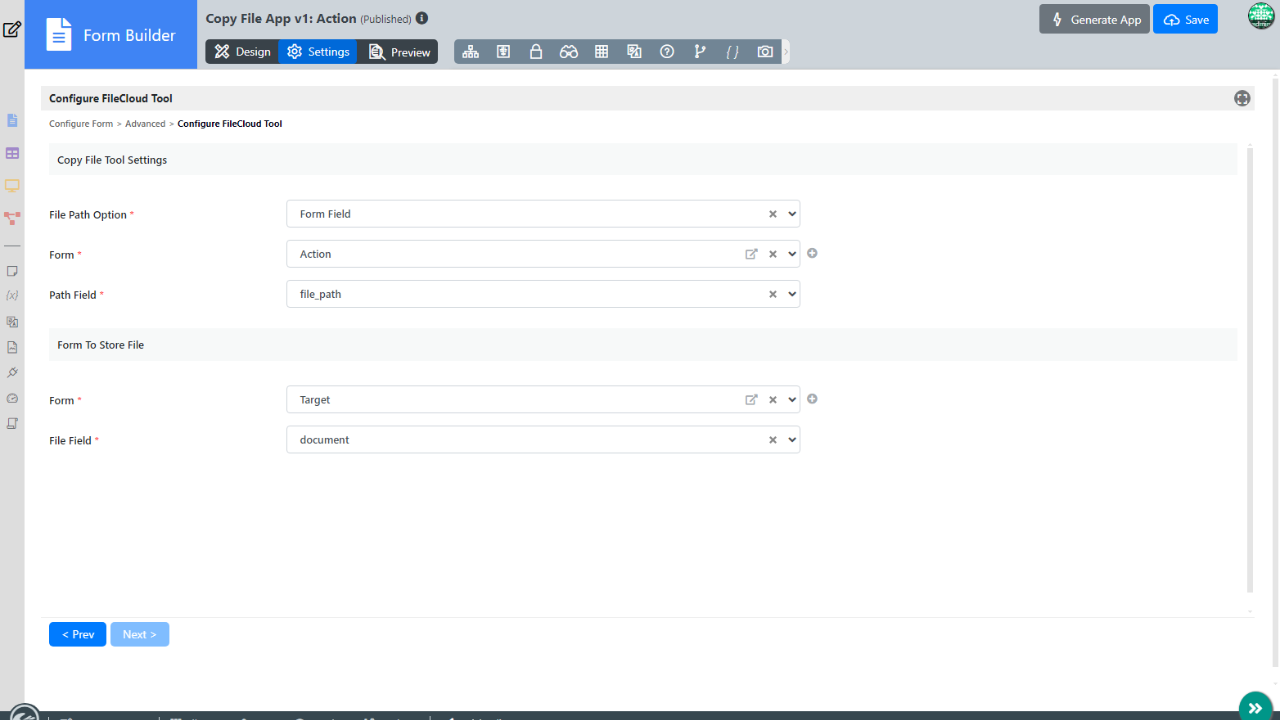Follow the Configure Form breadcrumb link
The image size is (1280, 720).
(x=81, y=124)
